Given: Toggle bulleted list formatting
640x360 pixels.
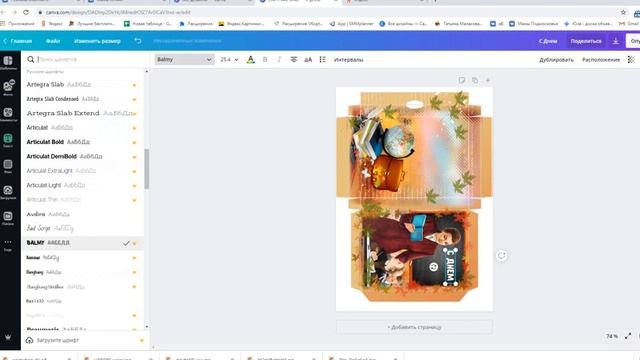Looking at the screenshot, I should [322, 60].
